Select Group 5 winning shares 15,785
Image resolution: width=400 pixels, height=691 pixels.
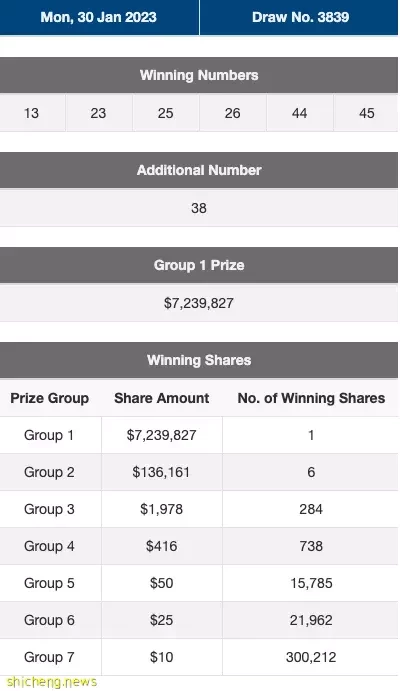point(311,583)
